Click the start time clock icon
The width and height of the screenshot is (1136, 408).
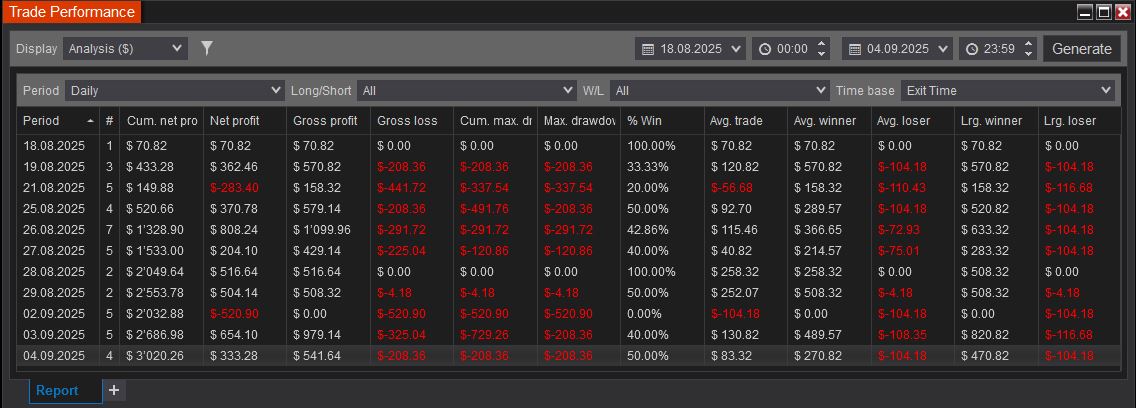[765, 49]
